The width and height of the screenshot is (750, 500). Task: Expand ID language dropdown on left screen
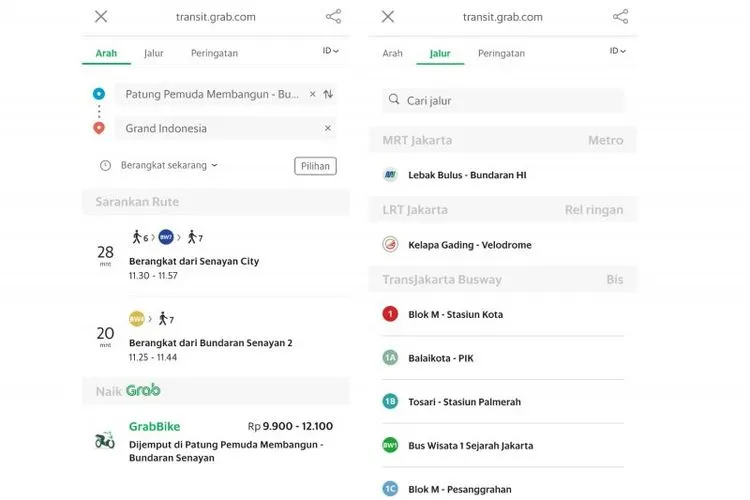[x=331, y=51]
